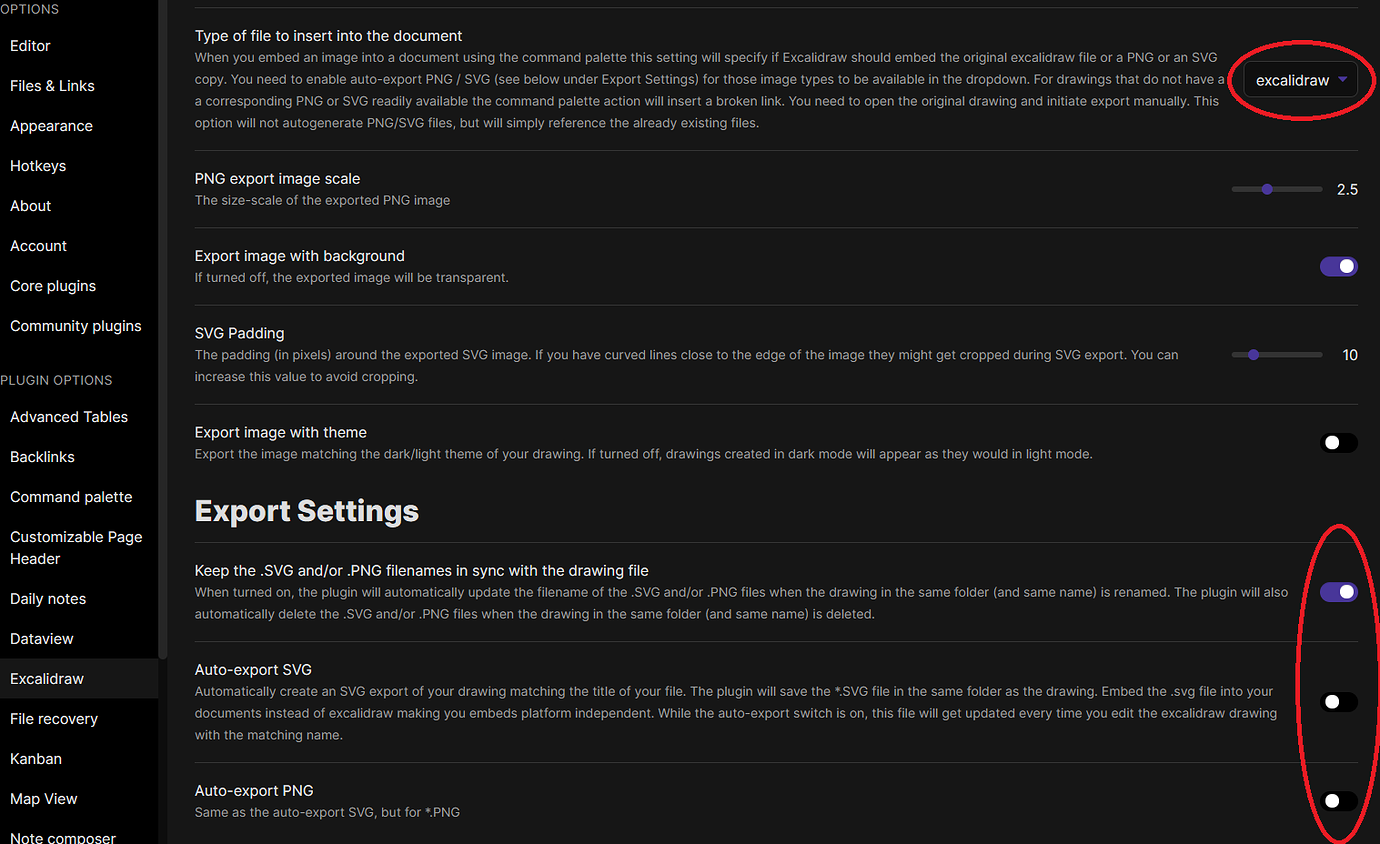Browse Community plugins

[x=75, y=325]
